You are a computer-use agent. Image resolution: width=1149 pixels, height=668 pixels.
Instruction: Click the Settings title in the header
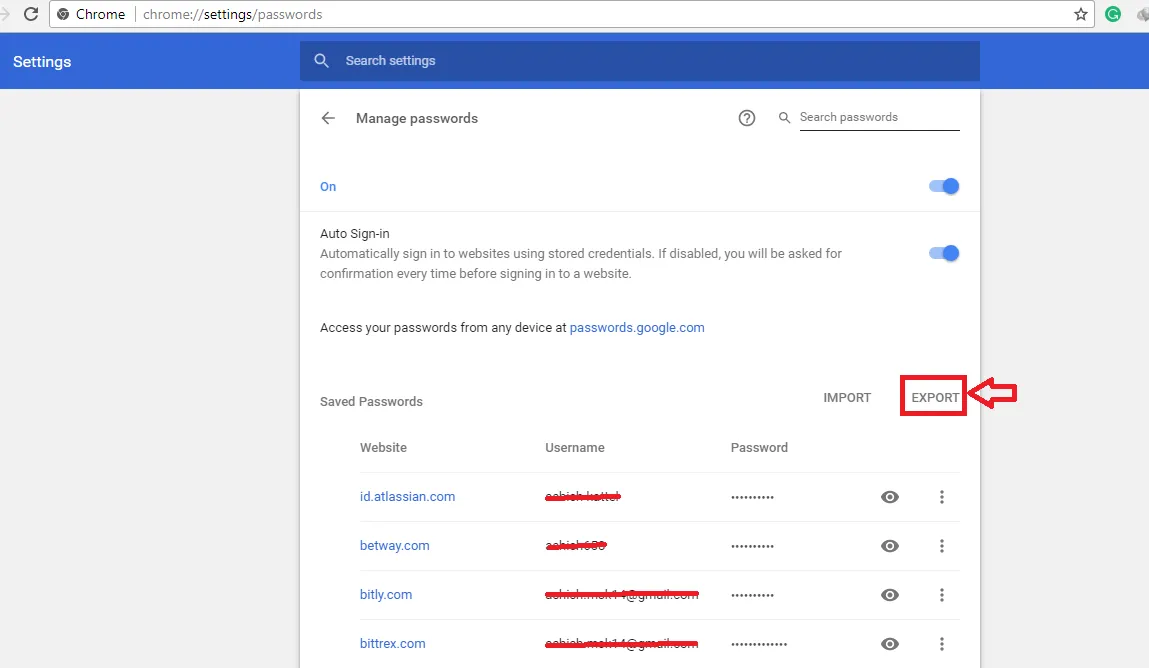[x=42, y=62]
